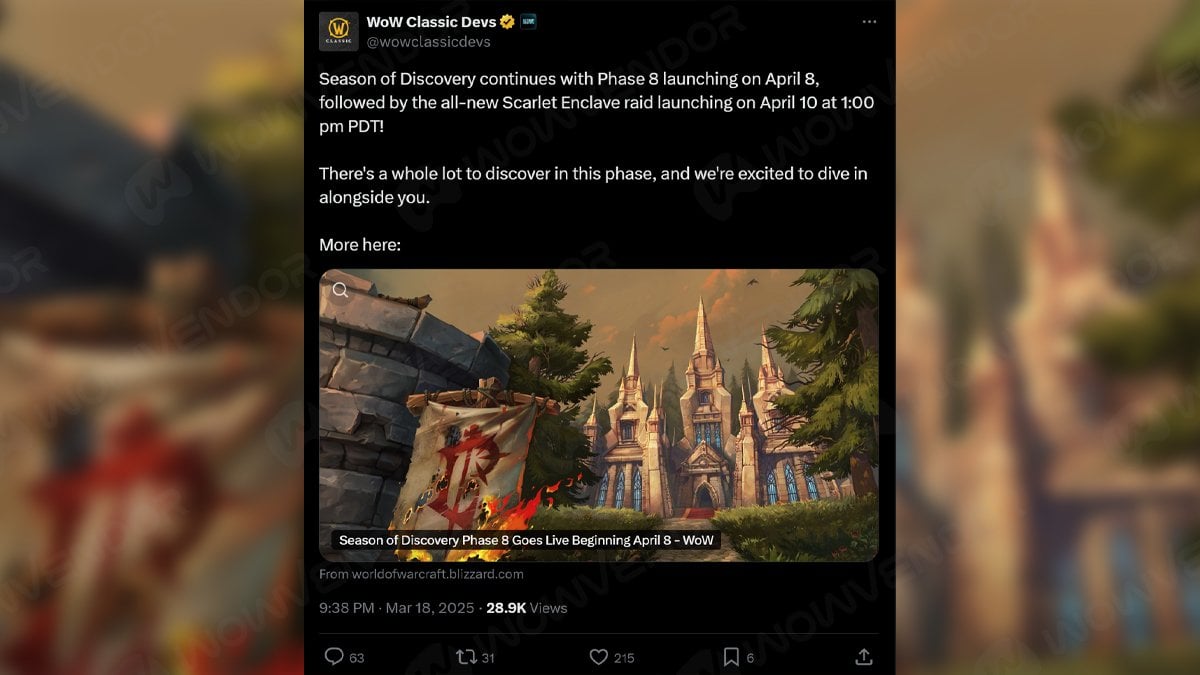This screenshot has width=1200, height=675.
Task: Open the @wowclassicdevs handle link
Action: 428,42
